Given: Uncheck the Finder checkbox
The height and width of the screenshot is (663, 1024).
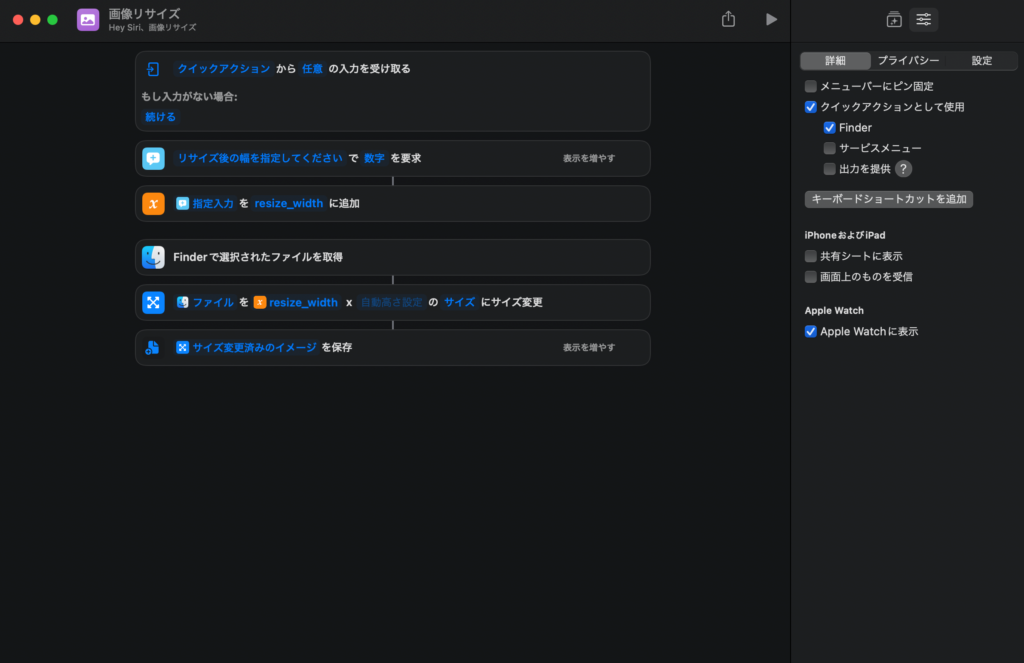Looking at the screenshot, I should click(830, 128).
